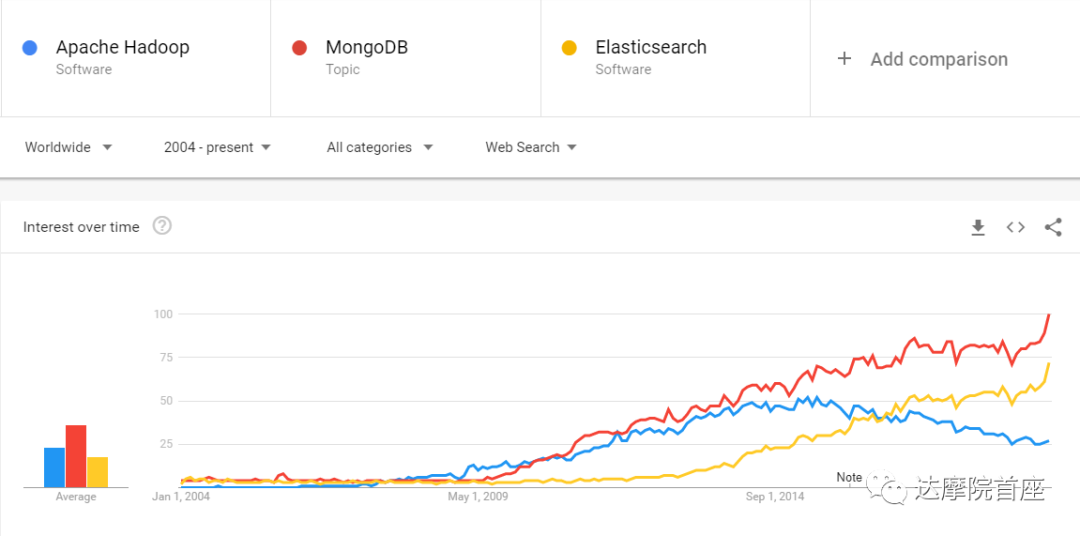The width and height of the screenshot is (1080, 536).
Task: Click the yellow Elasticsearch dot
Action: (x=569, y=48)
